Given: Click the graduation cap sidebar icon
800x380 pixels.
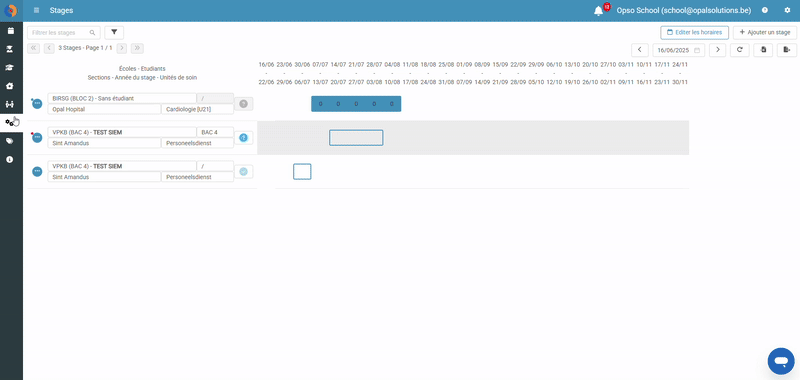Looking at the screenshot, I should pos(10,67).
